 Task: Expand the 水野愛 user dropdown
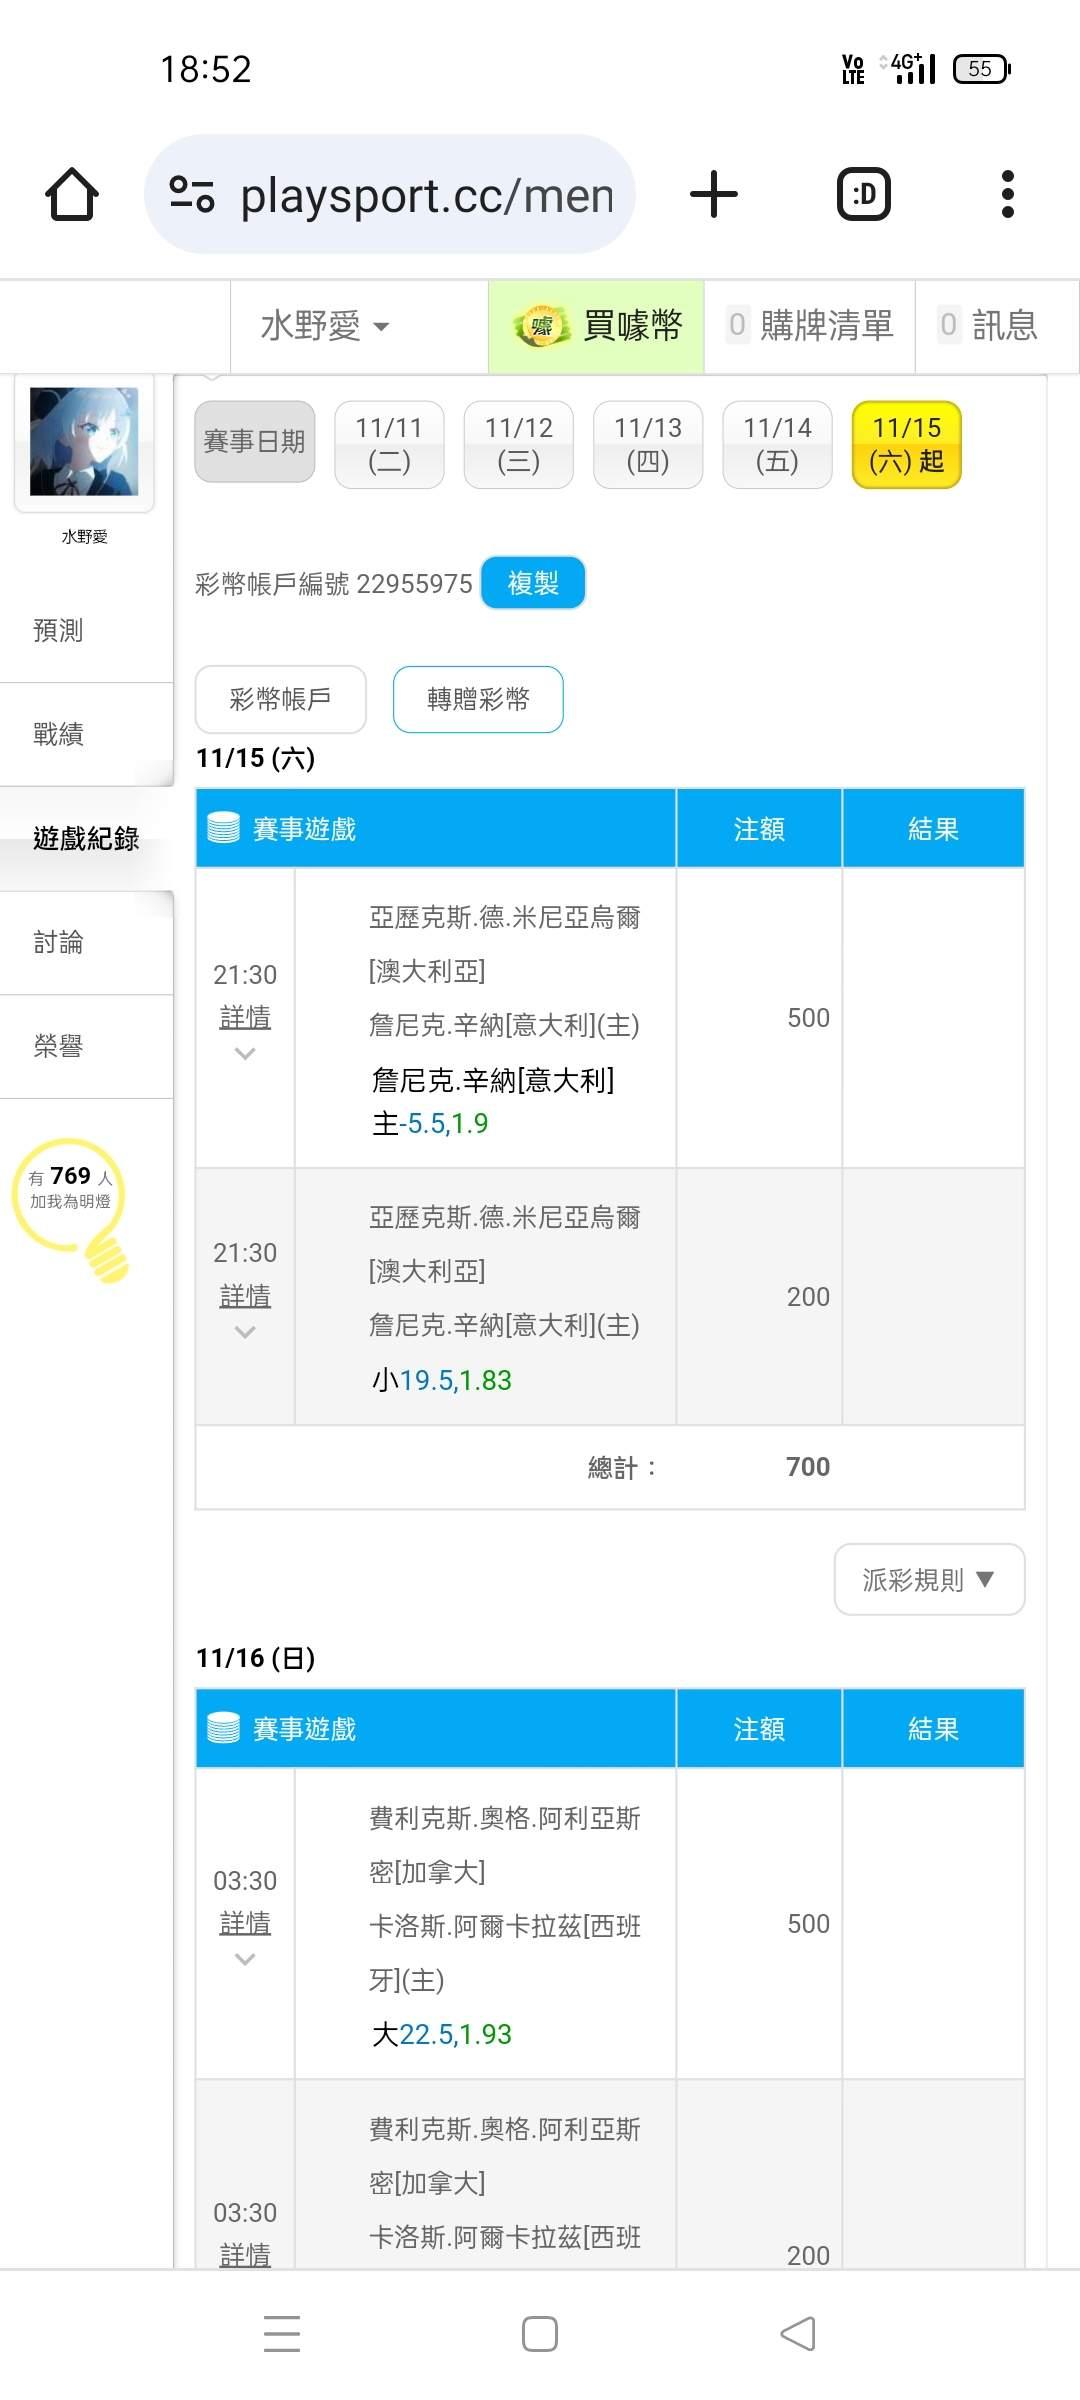click(325, 326)
